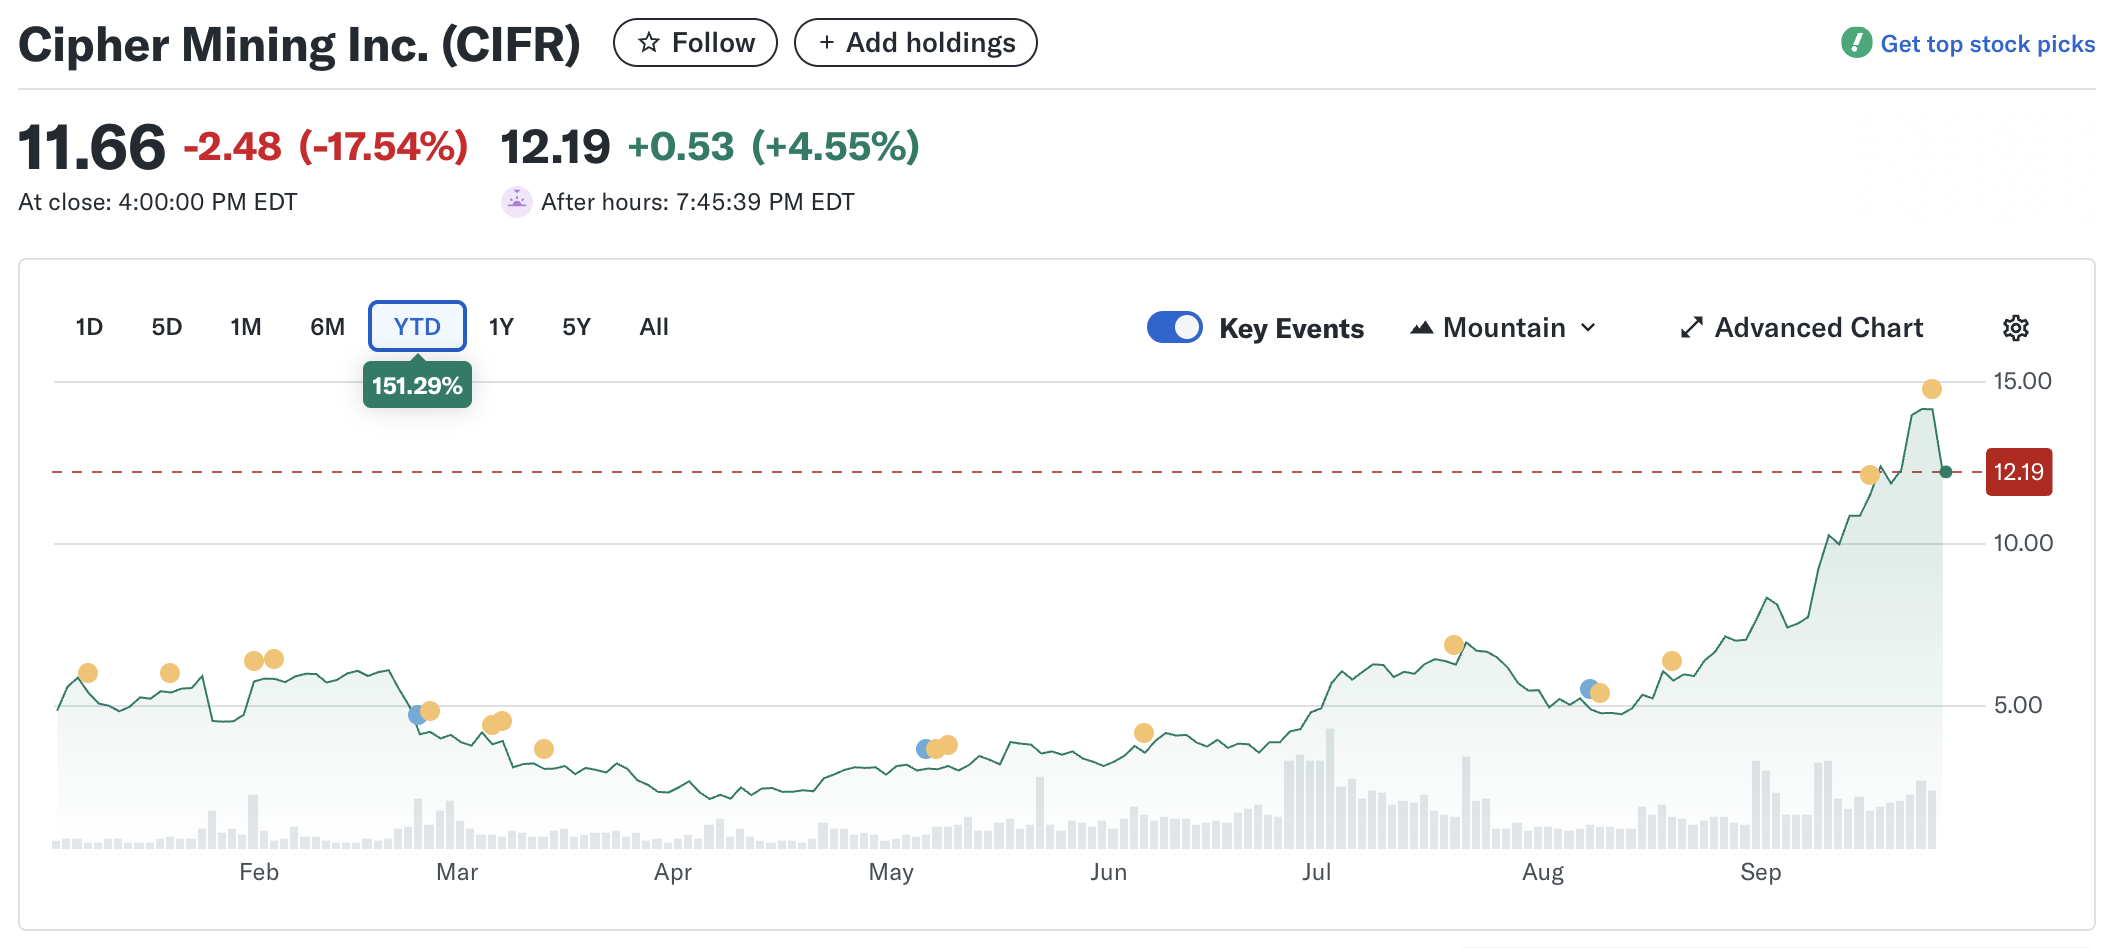Click the blue key event marker in August

coord(1587,688)
